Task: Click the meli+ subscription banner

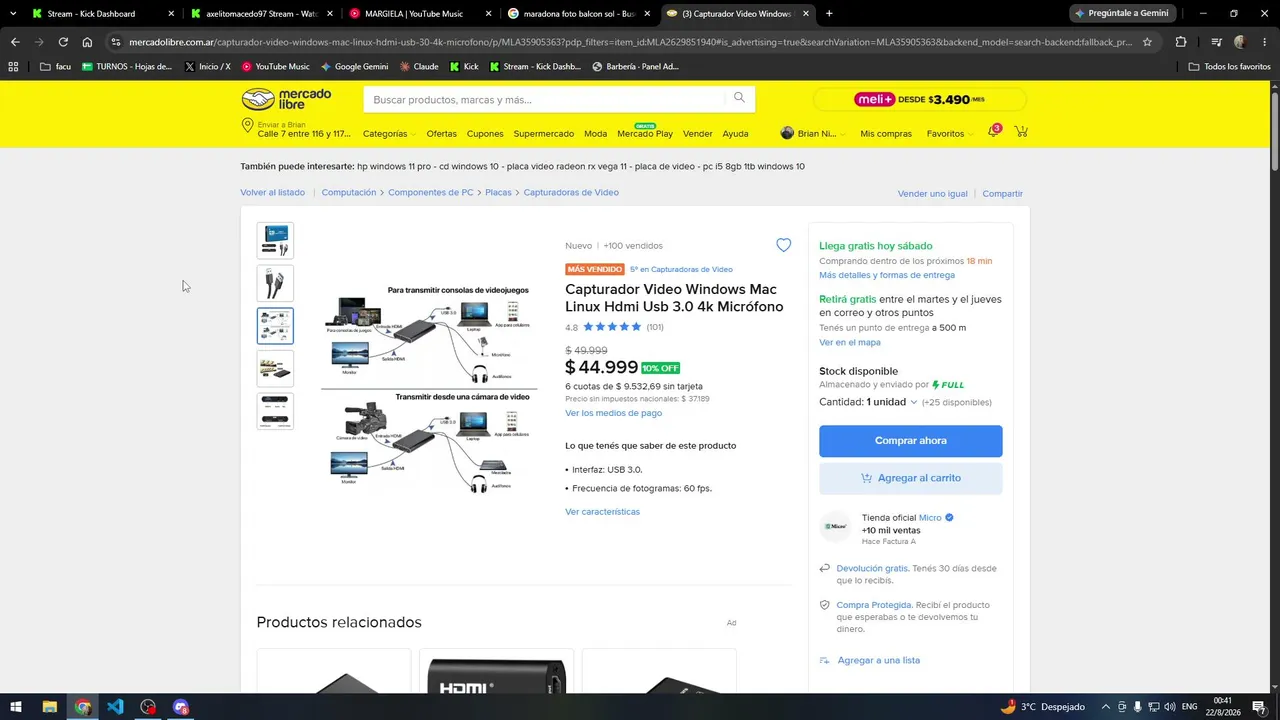Action: [x=919, y=99]
